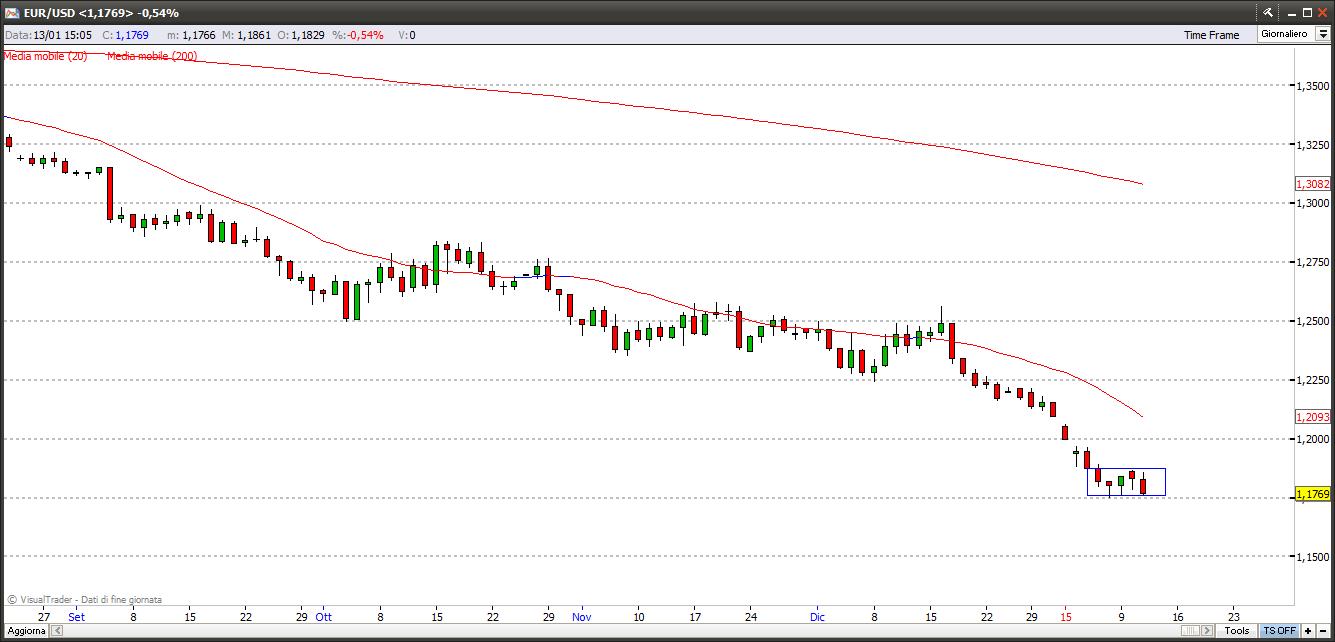Toggle the TS OFF button
1335x642 pixels.
point(1279,631)
